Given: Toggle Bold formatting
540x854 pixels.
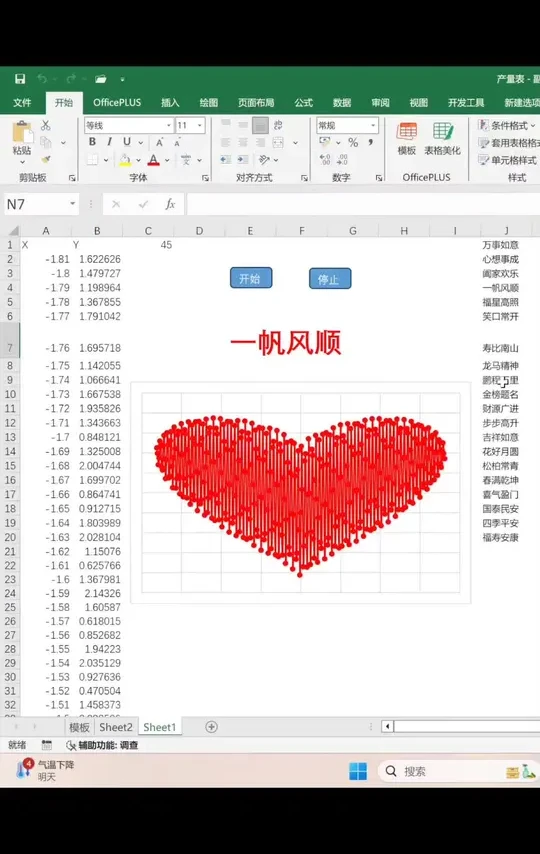Looking at the screenshot, I should pos(93,142).
